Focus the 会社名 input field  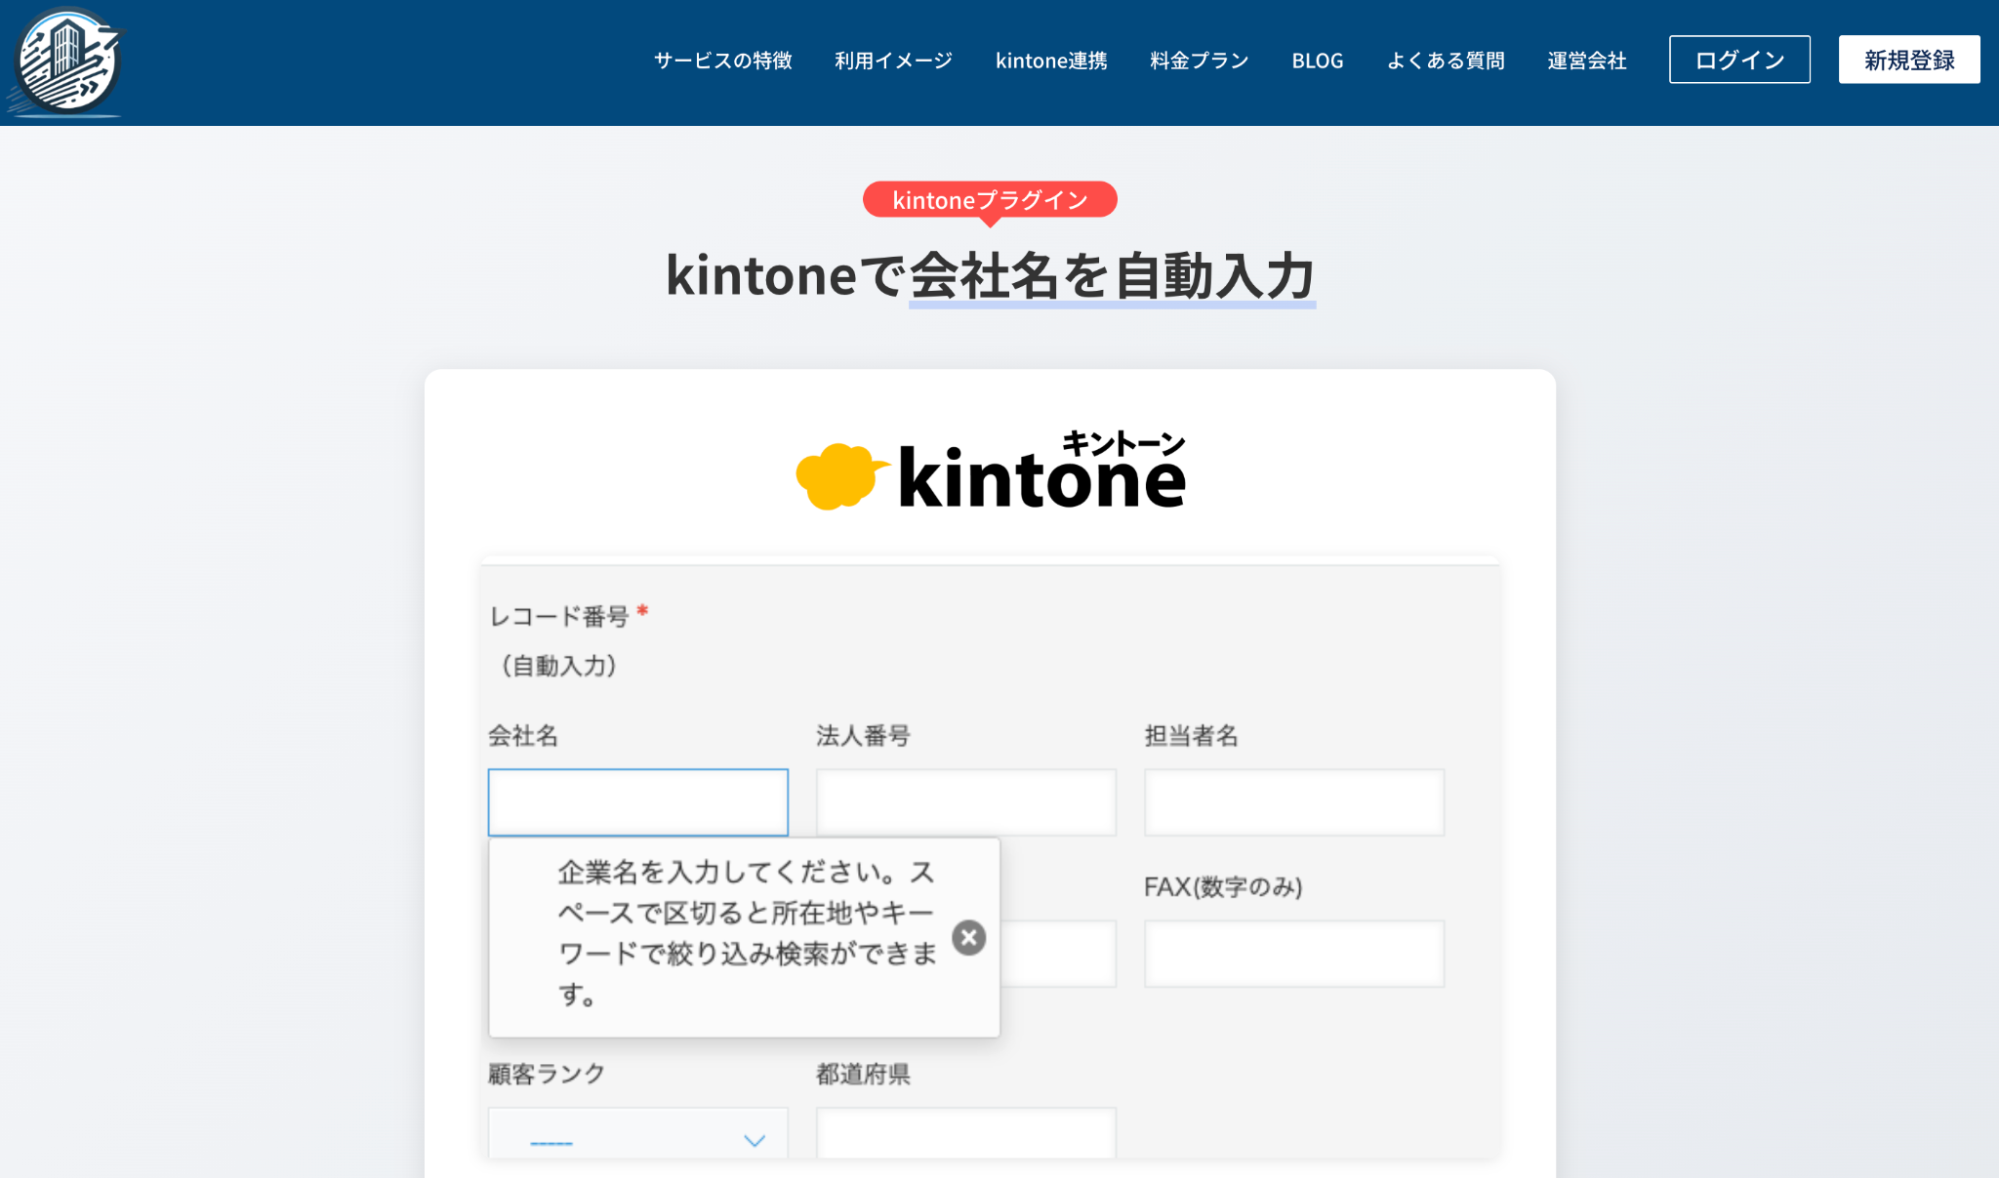tap(638, 802)
